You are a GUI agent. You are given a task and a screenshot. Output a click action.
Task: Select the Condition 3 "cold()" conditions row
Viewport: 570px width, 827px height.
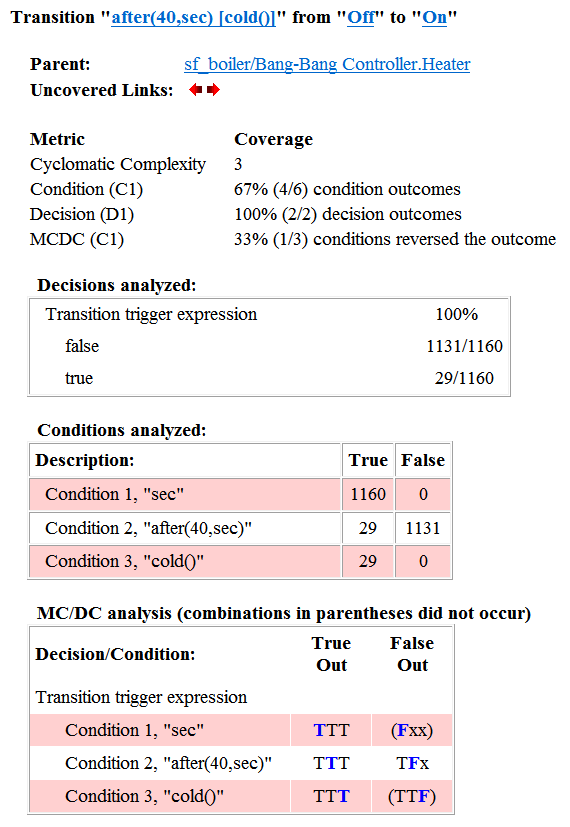point(240,561)
